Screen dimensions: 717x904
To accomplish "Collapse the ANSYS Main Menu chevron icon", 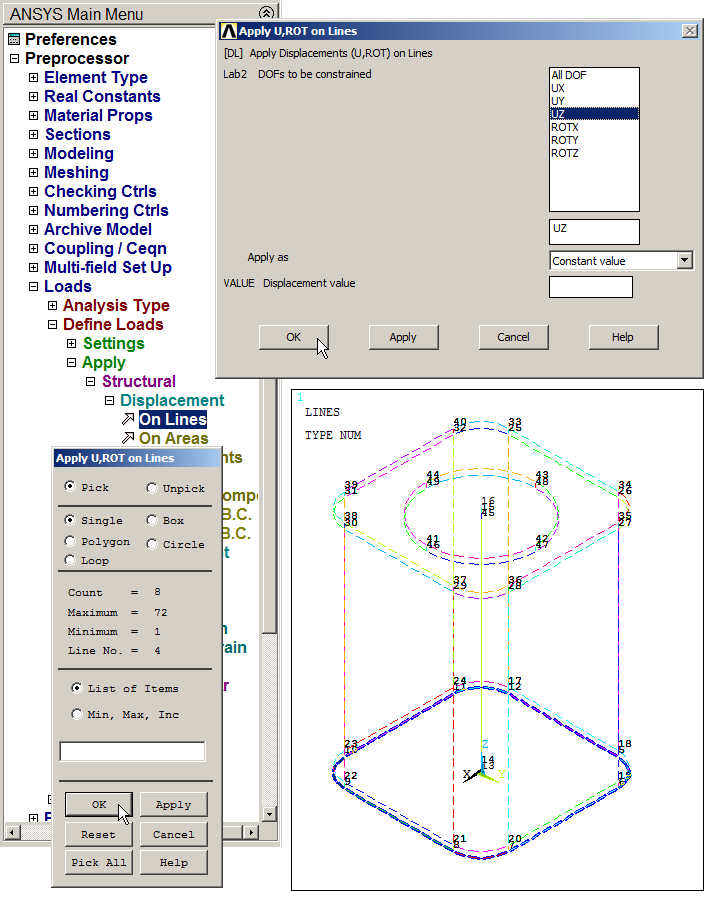I will click(266, 14).
